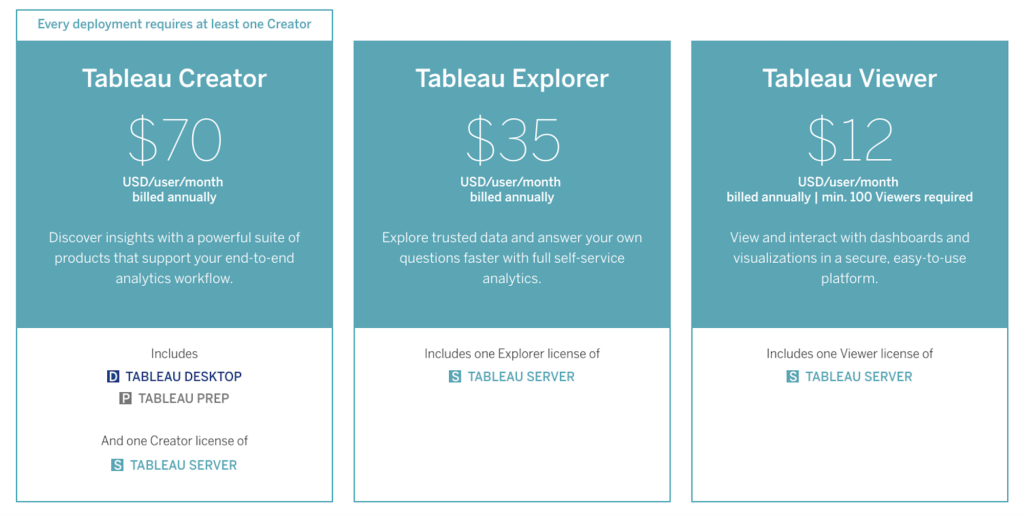Image resolution: width=1024 pixels, height=516 pixels.
Task: Click the 'Every deployment requires at least one Creator' banner
Action: click(174, 24)
